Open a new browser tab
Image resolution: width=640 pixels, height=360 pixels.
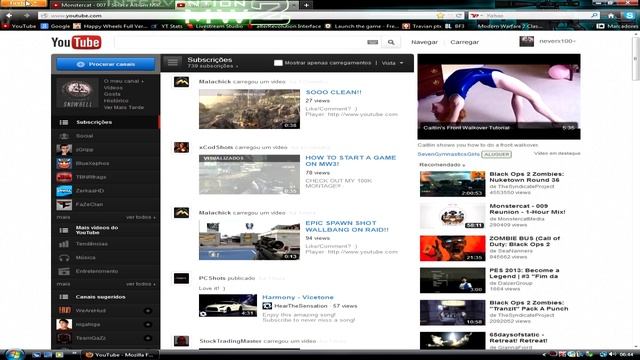click(x=306, y=5)
